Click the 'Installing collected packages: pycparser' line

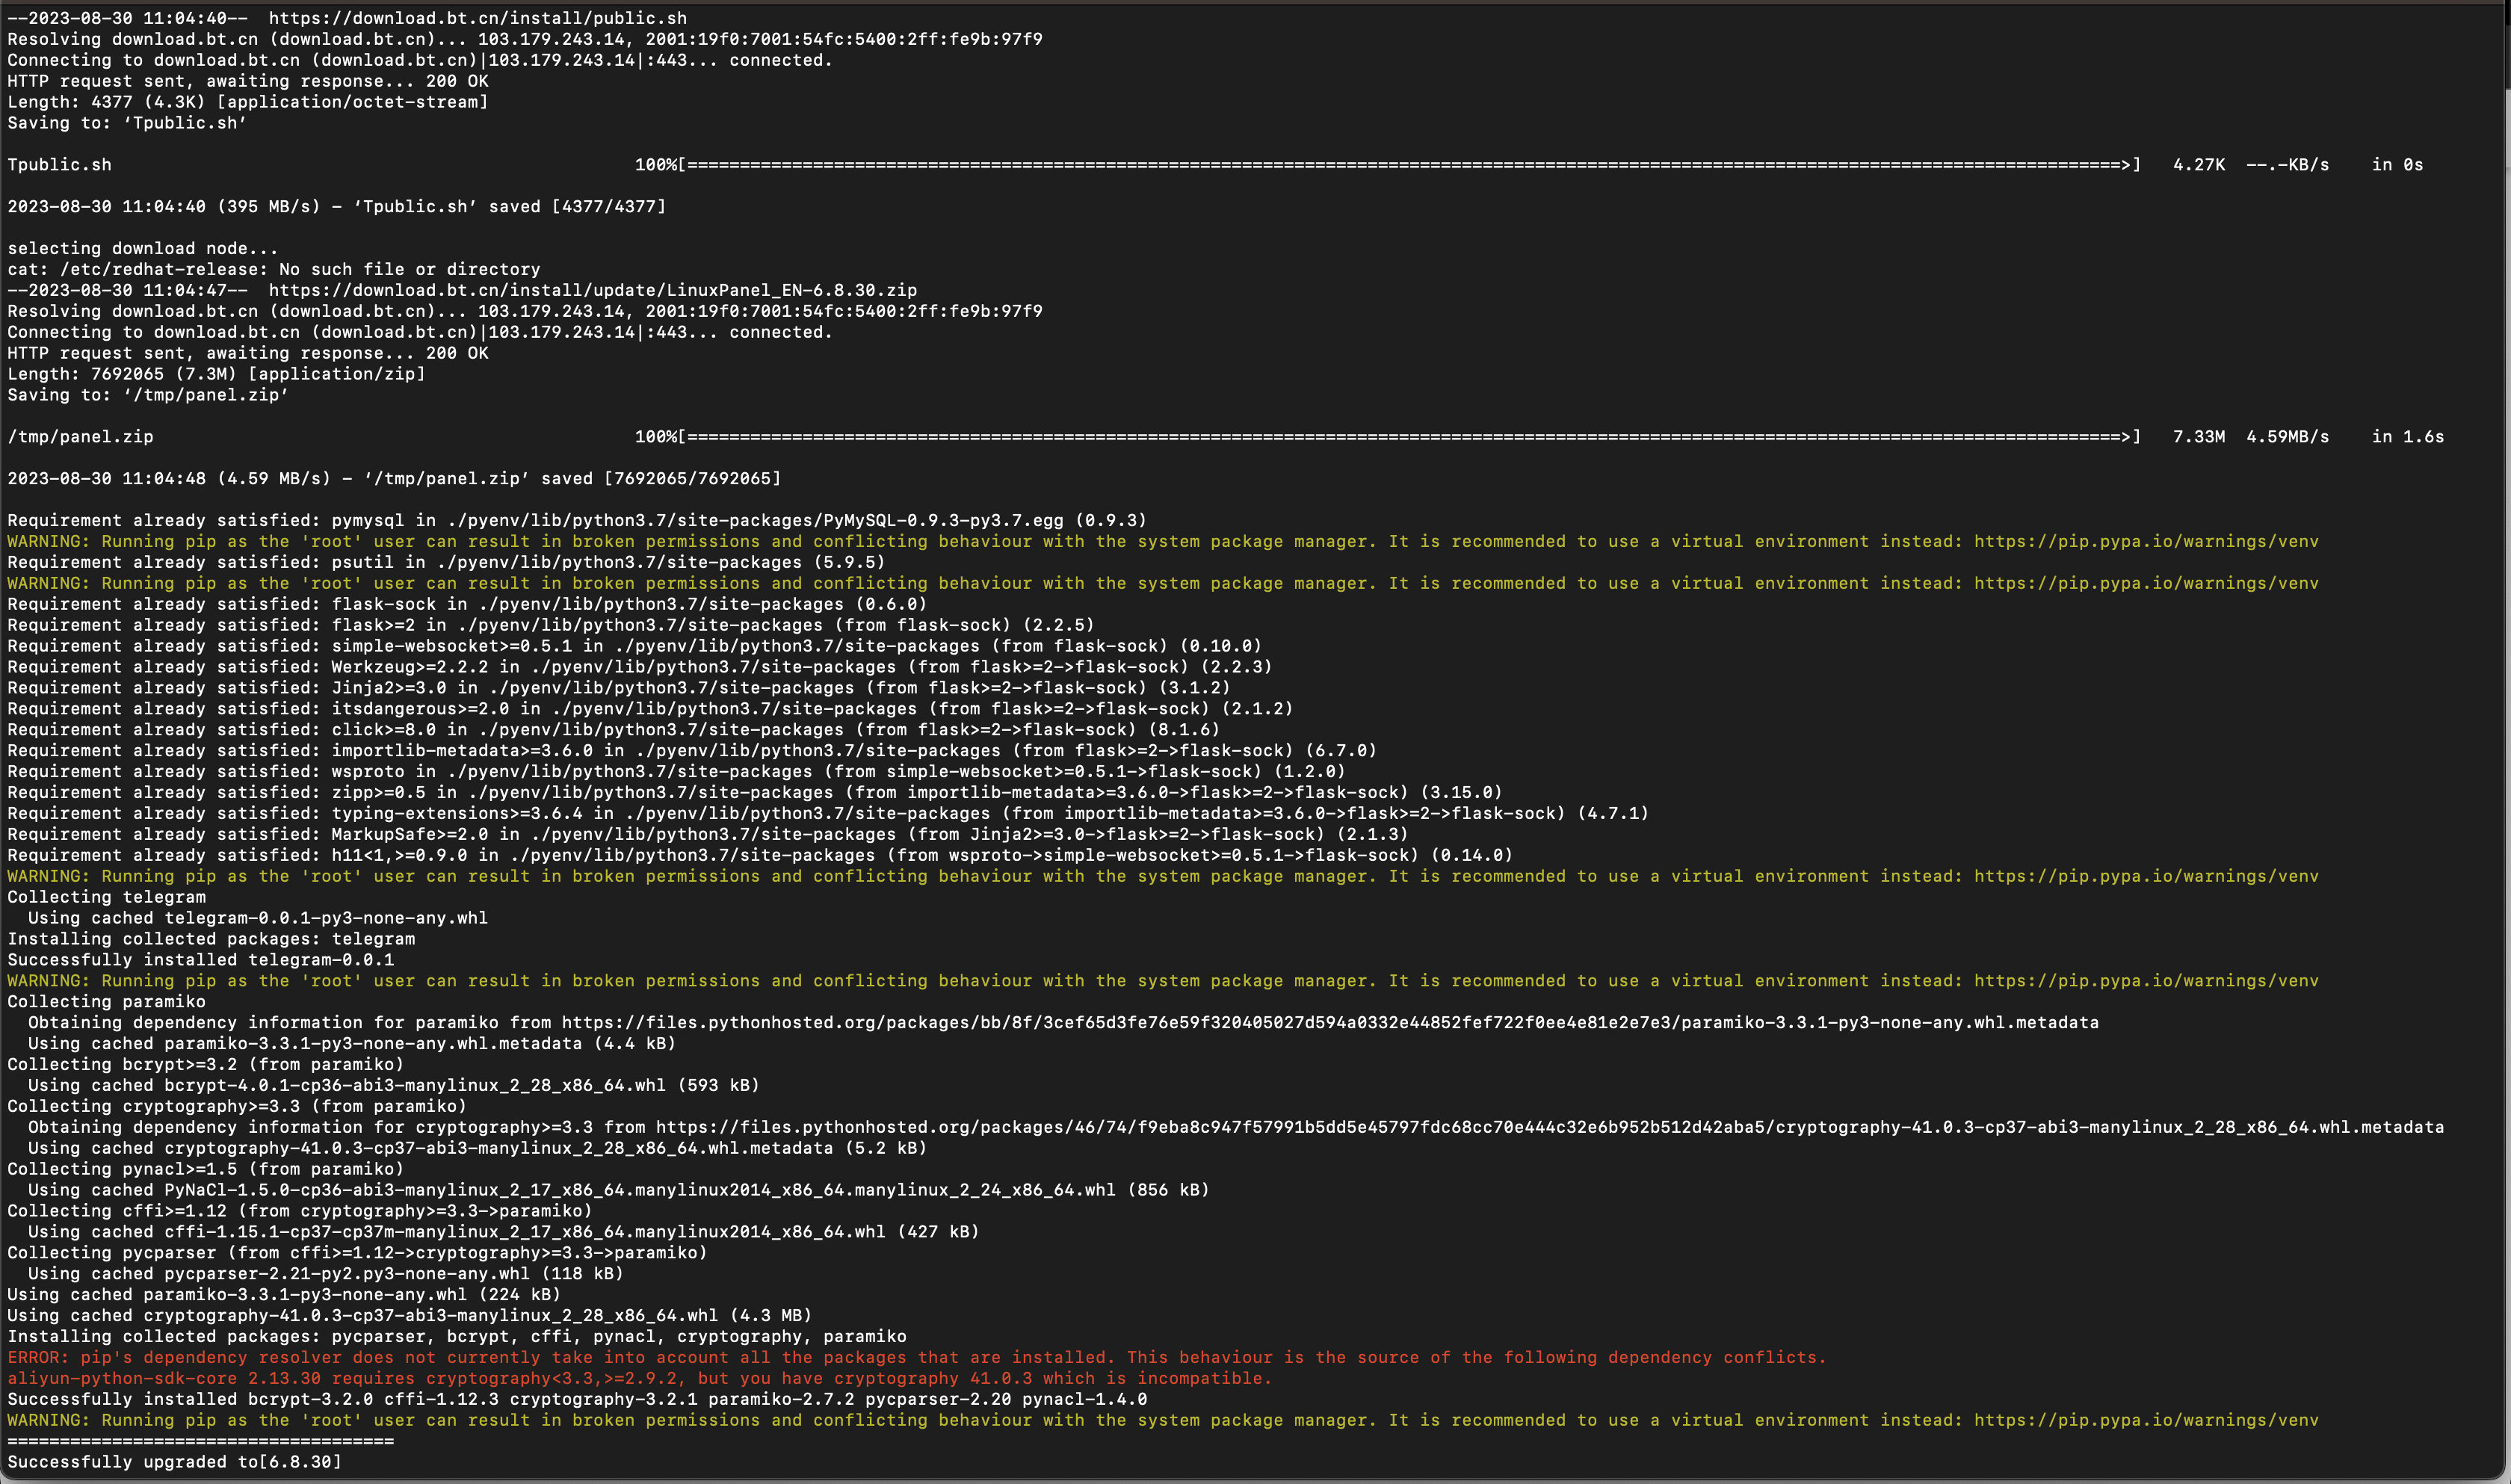[x=456, y=1336]
